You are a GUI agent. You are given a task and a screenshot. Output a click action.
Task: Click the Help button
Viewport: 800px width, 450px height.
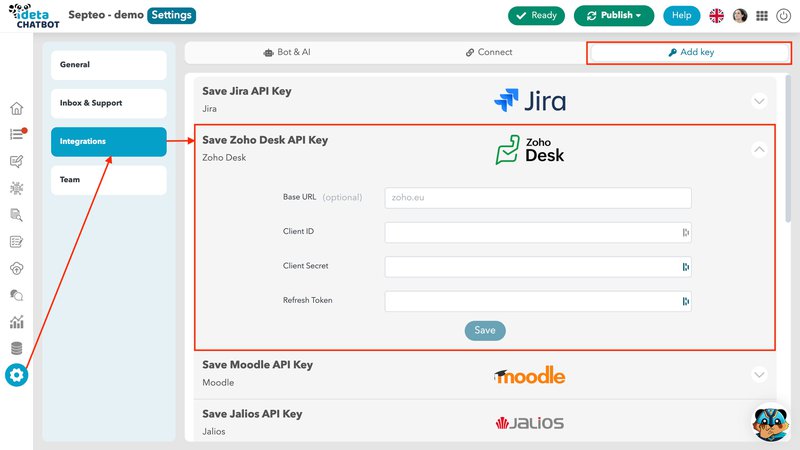click(682, 16)
